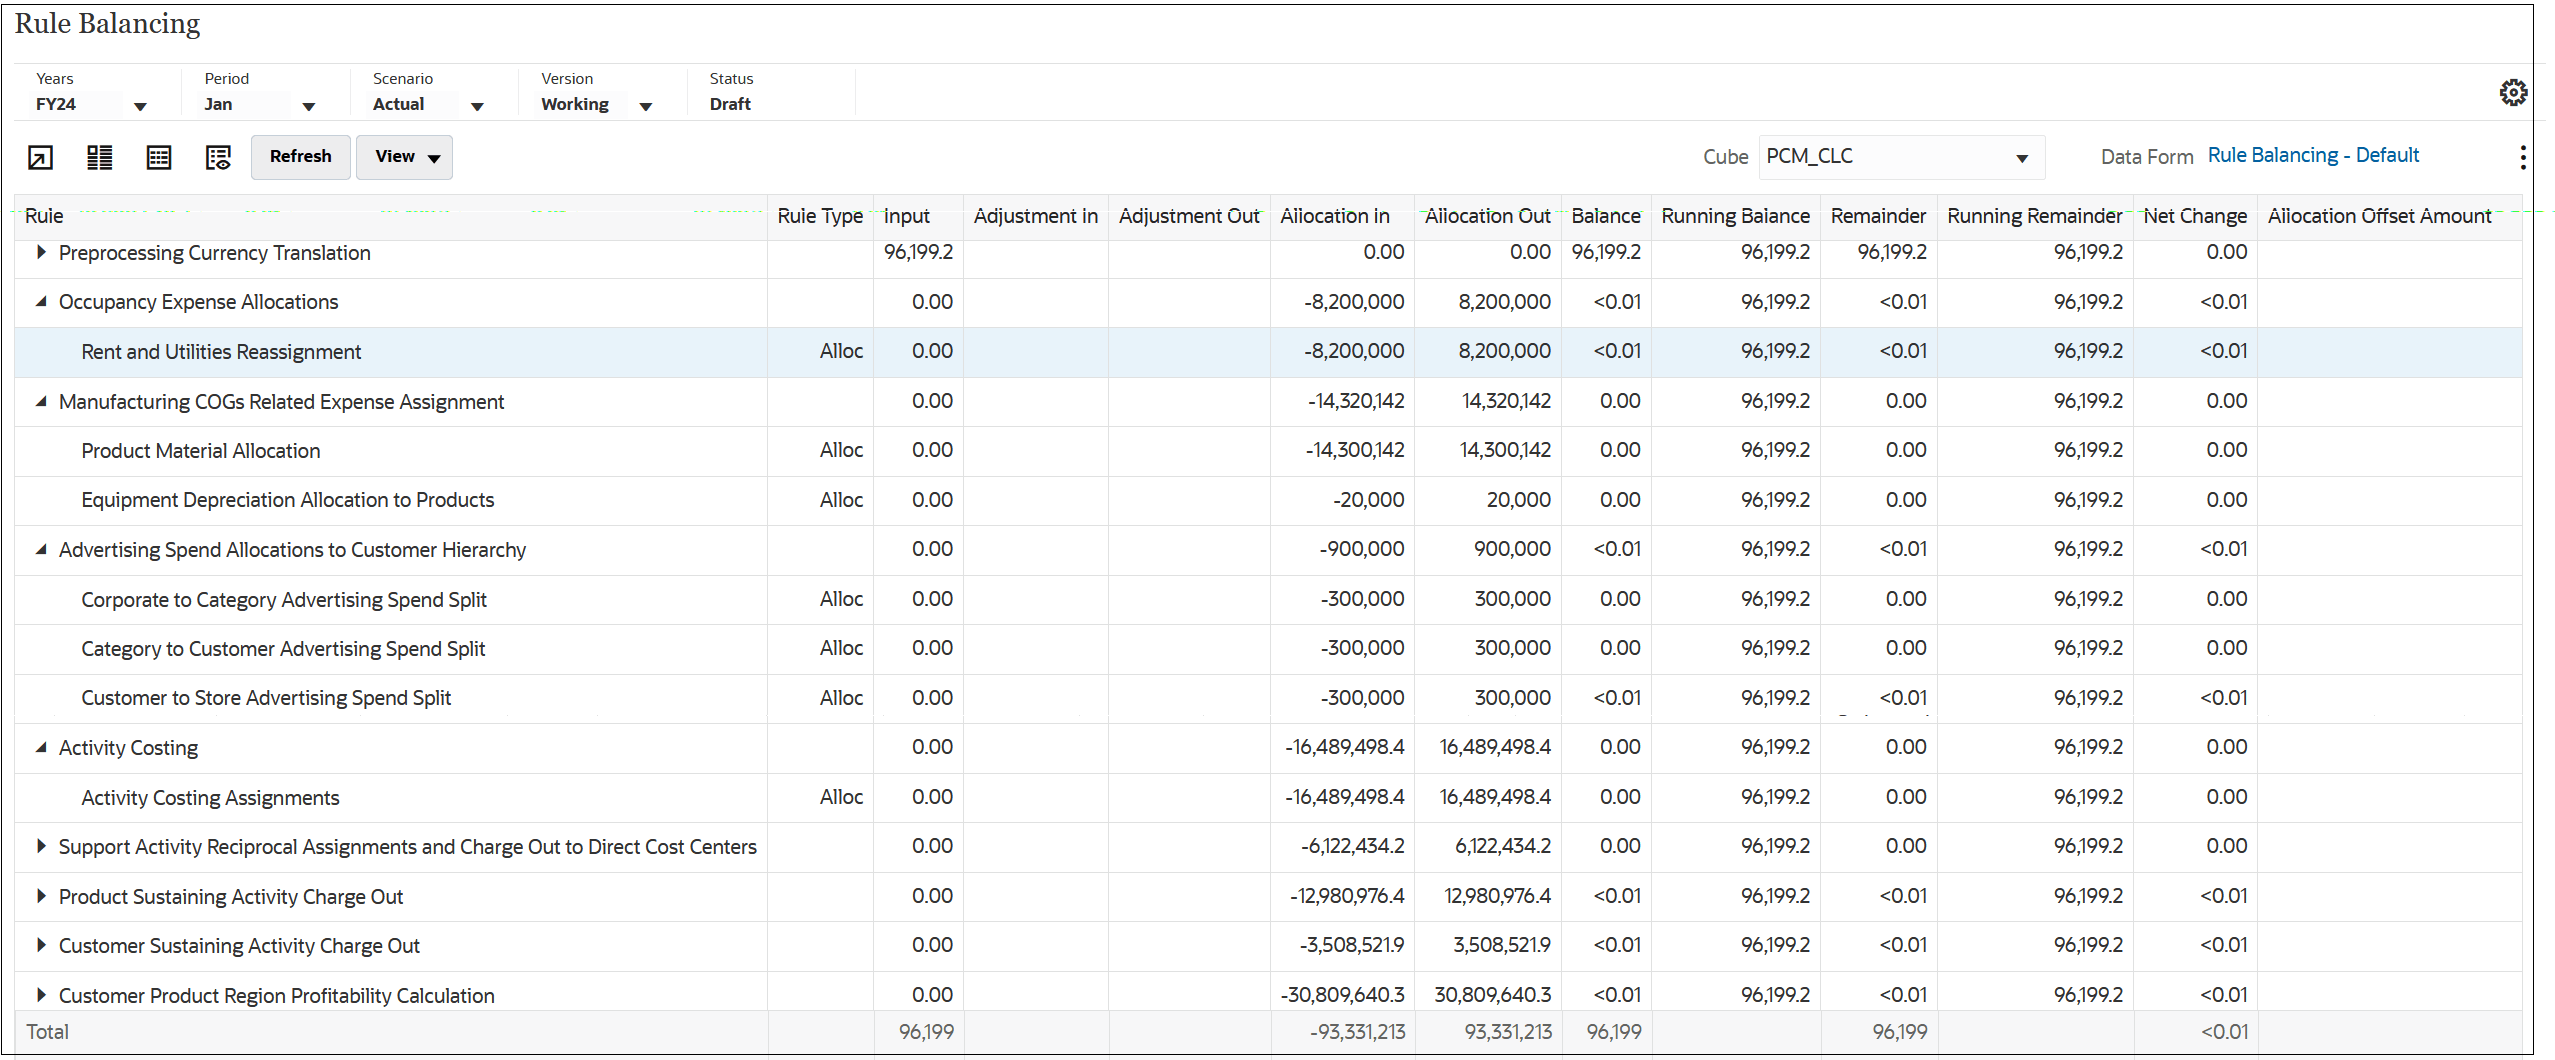Expand Customer Sustaining Activity Charge Out
Image resolution: width=2555 pixels, height=1060 pixels.
[41, 945]
